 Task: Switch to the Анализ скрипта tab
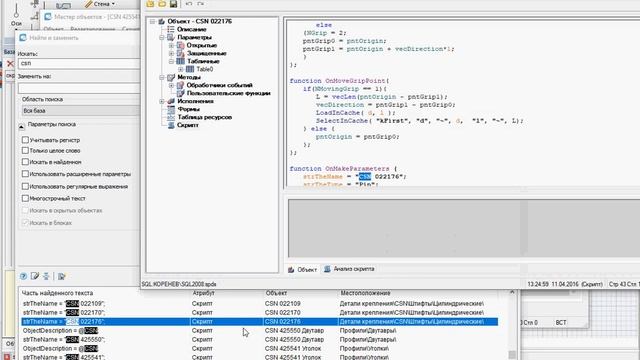pos(349,269)
